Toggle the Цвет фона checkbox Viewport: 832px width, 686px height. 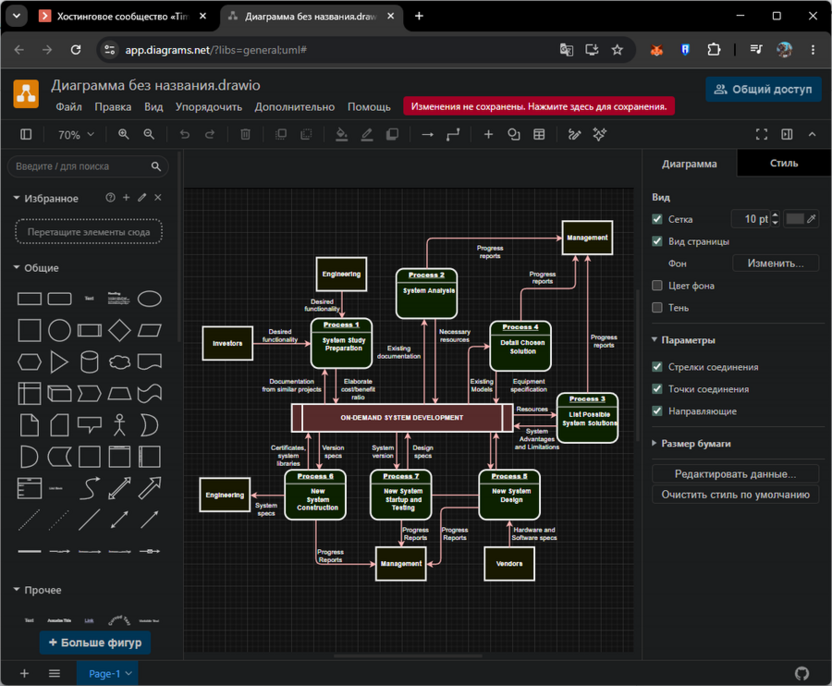point(657,285)
